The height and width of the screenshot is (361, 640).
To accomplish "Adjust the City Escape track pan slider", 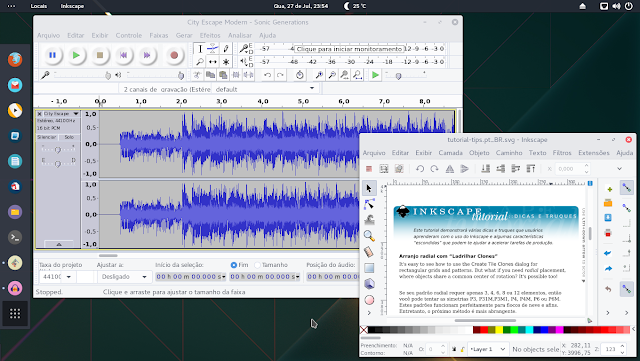I will pos(58,163).
